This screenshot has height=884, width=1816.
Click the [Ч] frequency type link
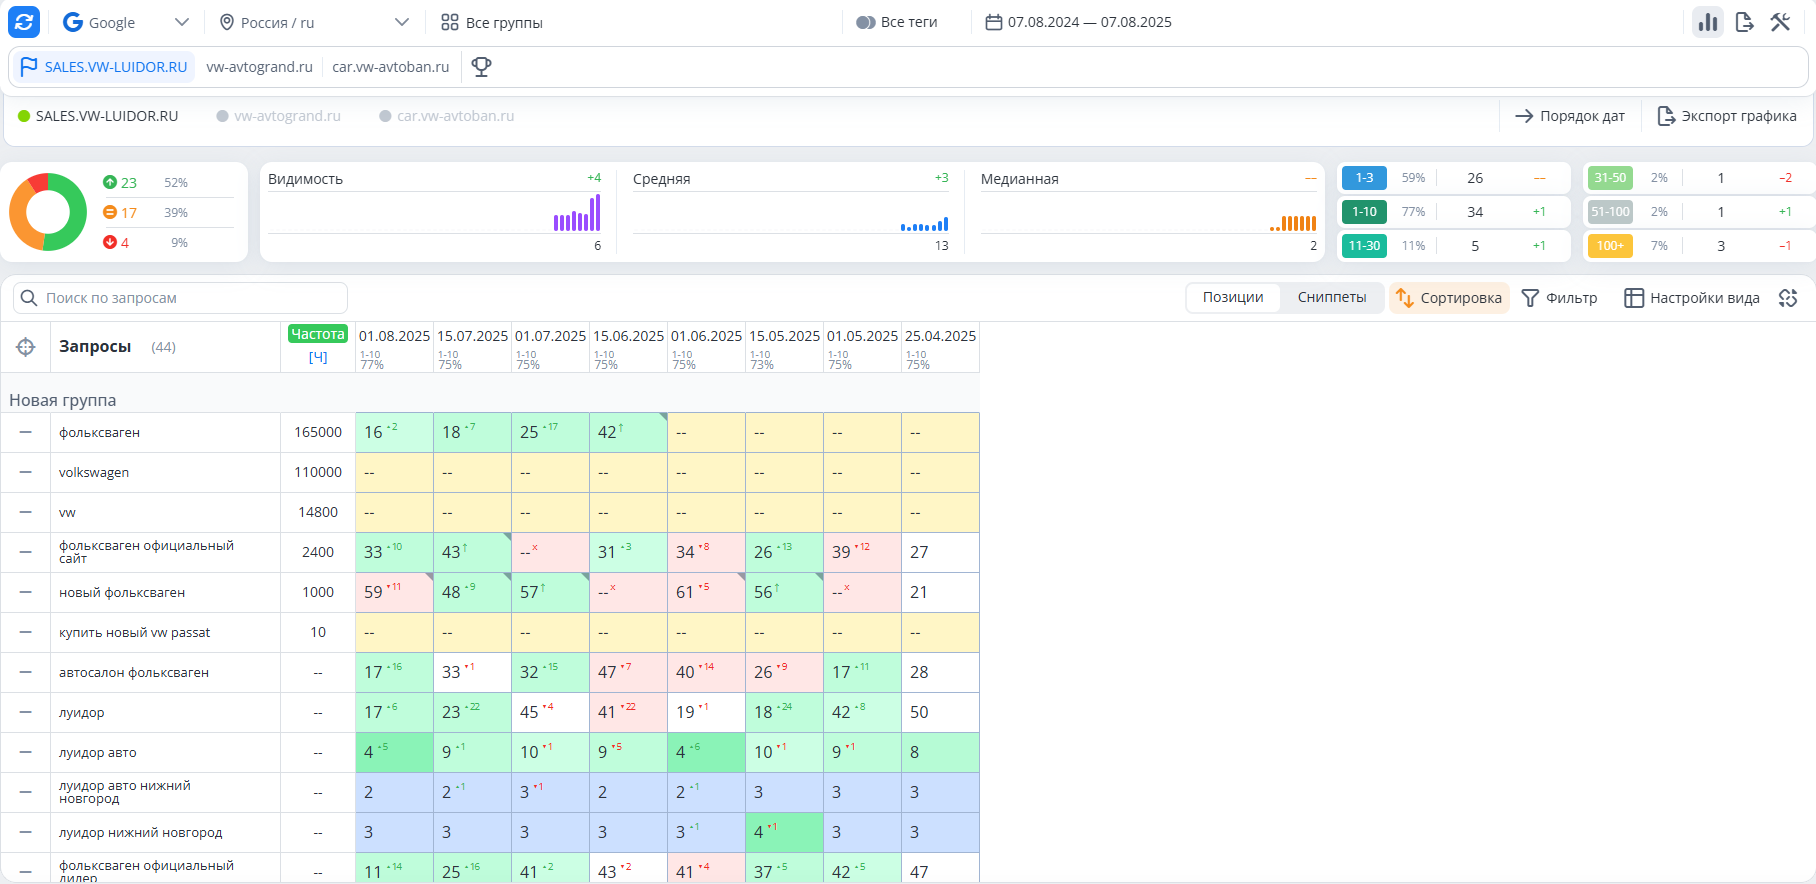coord(318,357)
